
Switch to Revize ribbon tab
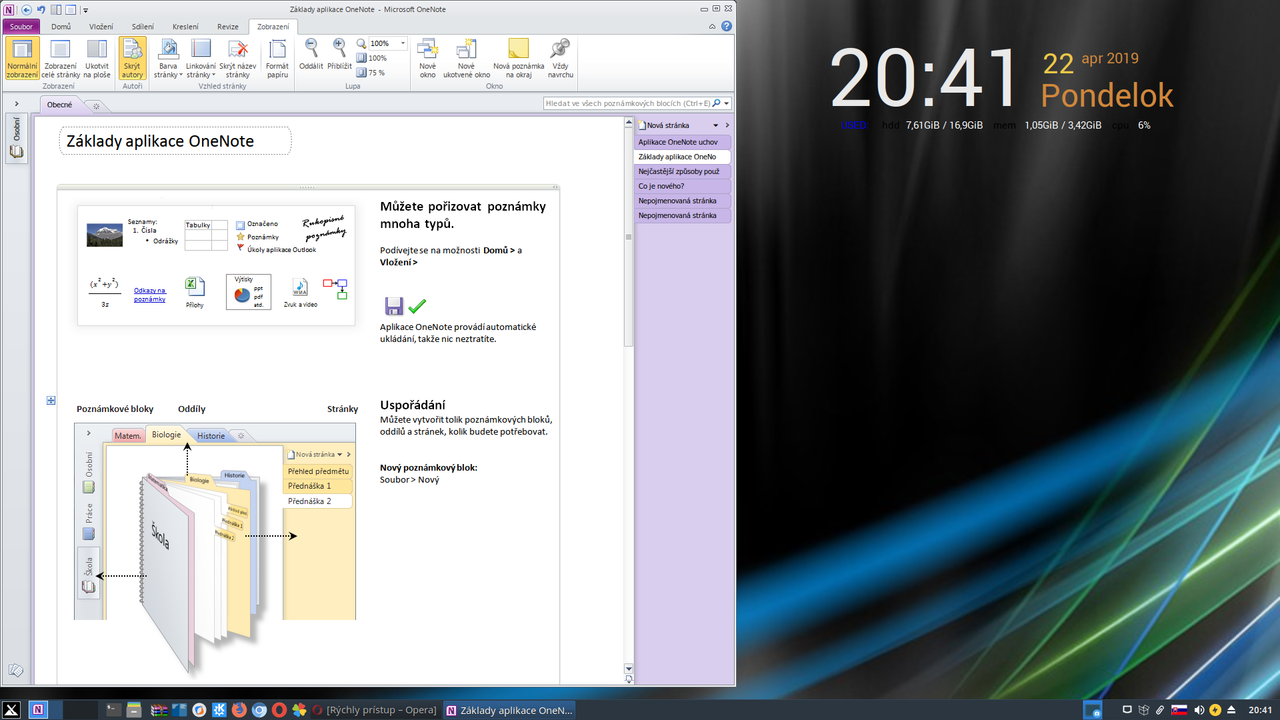click(x=228, y=27)
